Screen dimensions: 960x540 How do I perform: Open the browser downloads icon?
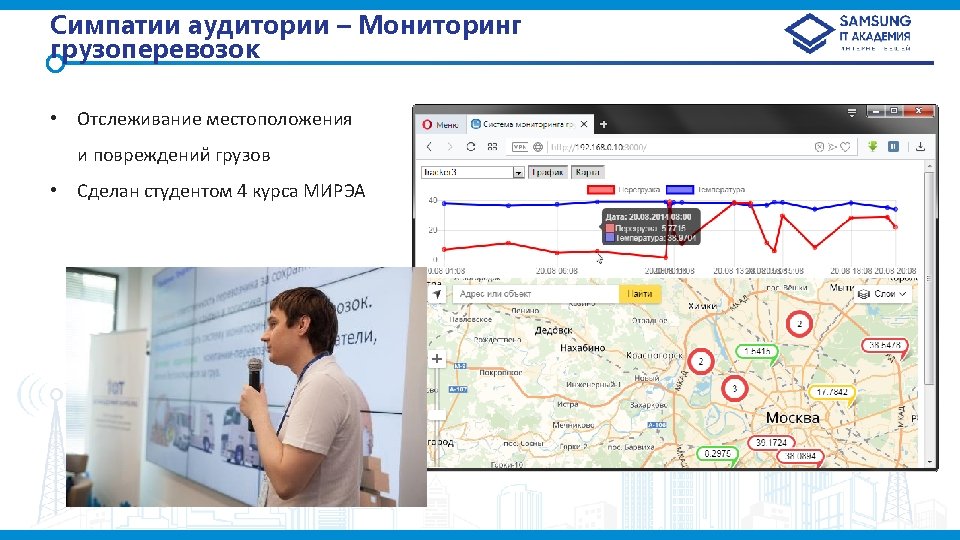point(920,146)
